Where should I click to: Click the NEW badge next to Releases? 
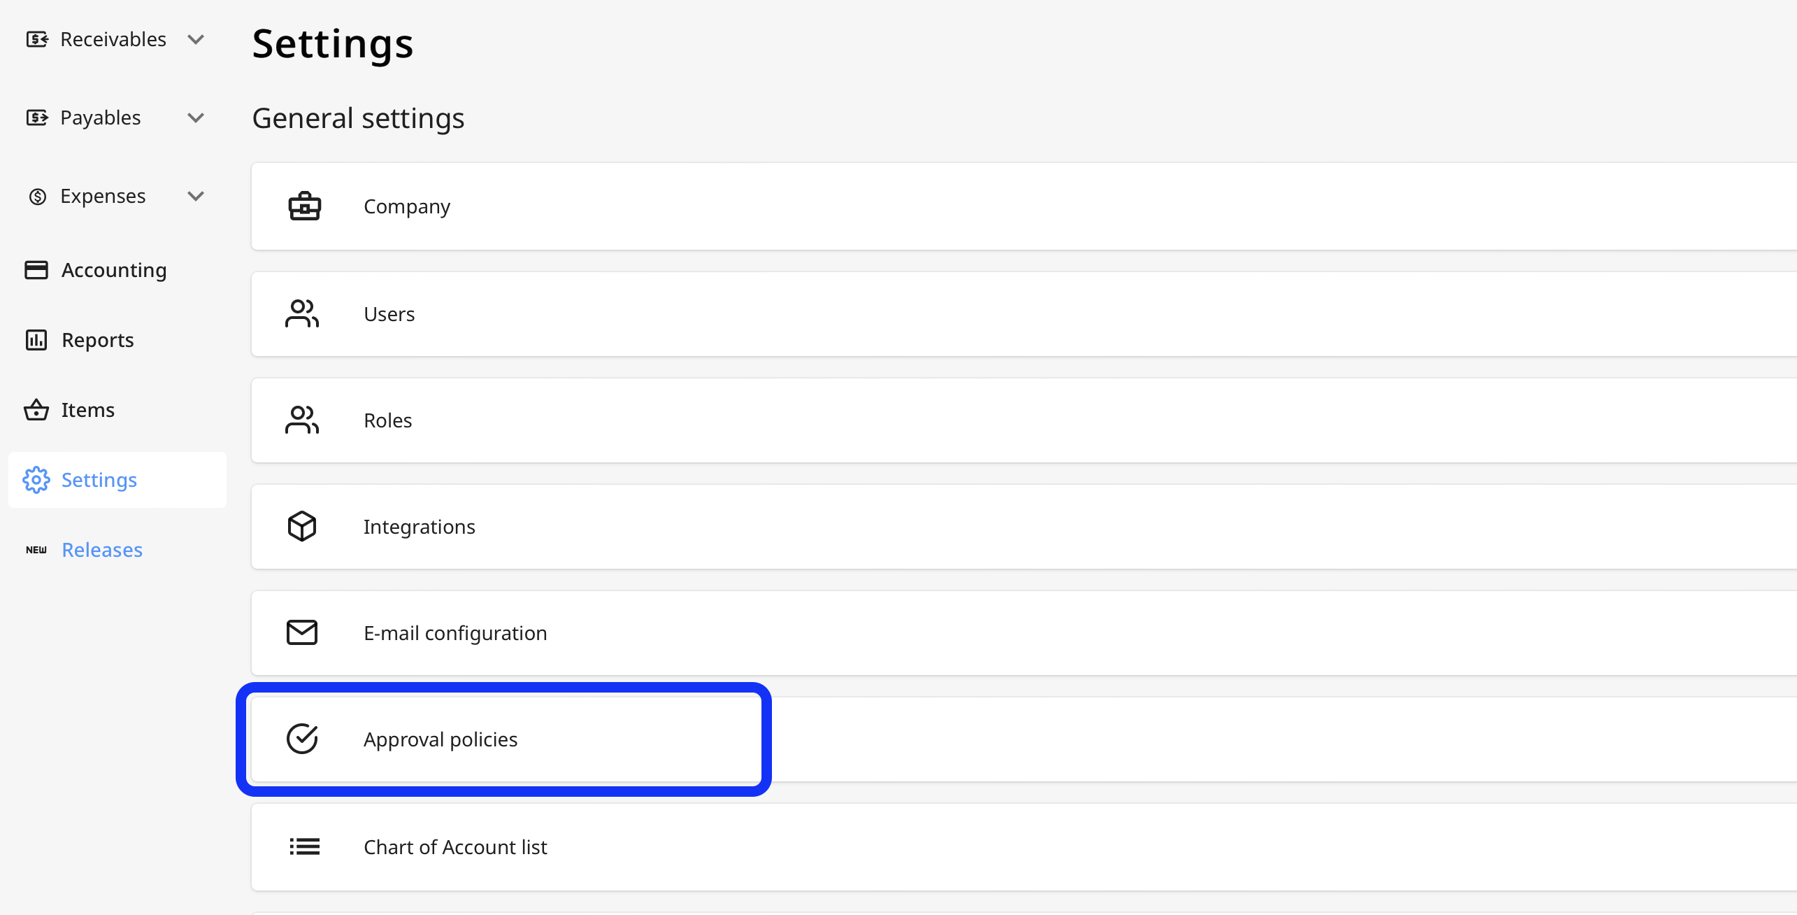pos(36,549)
